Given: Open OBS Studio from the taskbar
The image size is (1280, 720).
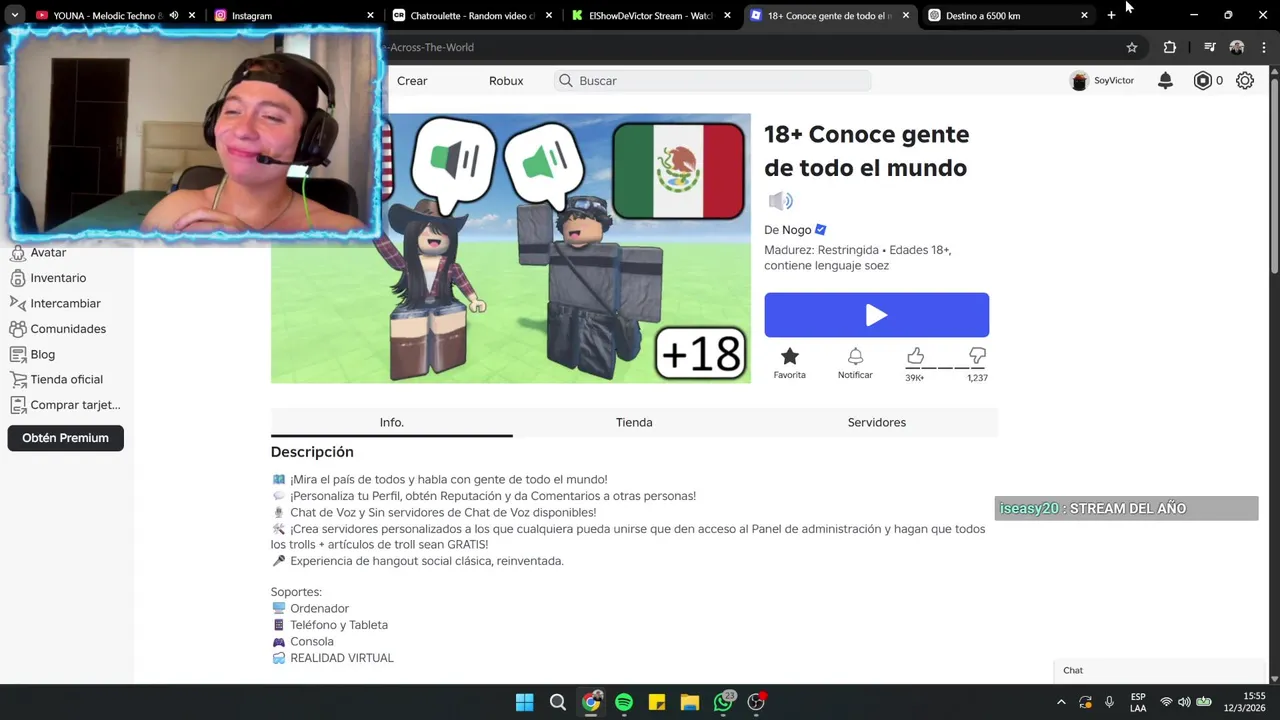Looking at the screenshot, I should click(756, 702).
